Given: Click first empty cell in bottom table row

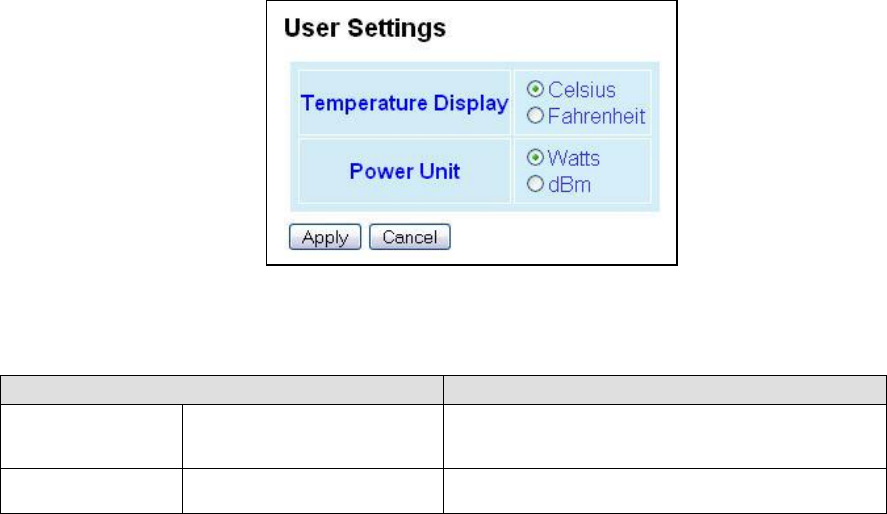Looking at the screenshot, I should pyautogui.click(x=91, y=491).
